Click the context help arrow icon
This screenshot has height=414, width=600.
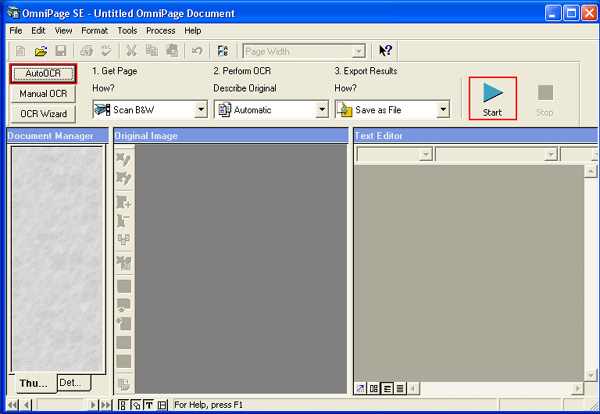click(x=385, y=51)
